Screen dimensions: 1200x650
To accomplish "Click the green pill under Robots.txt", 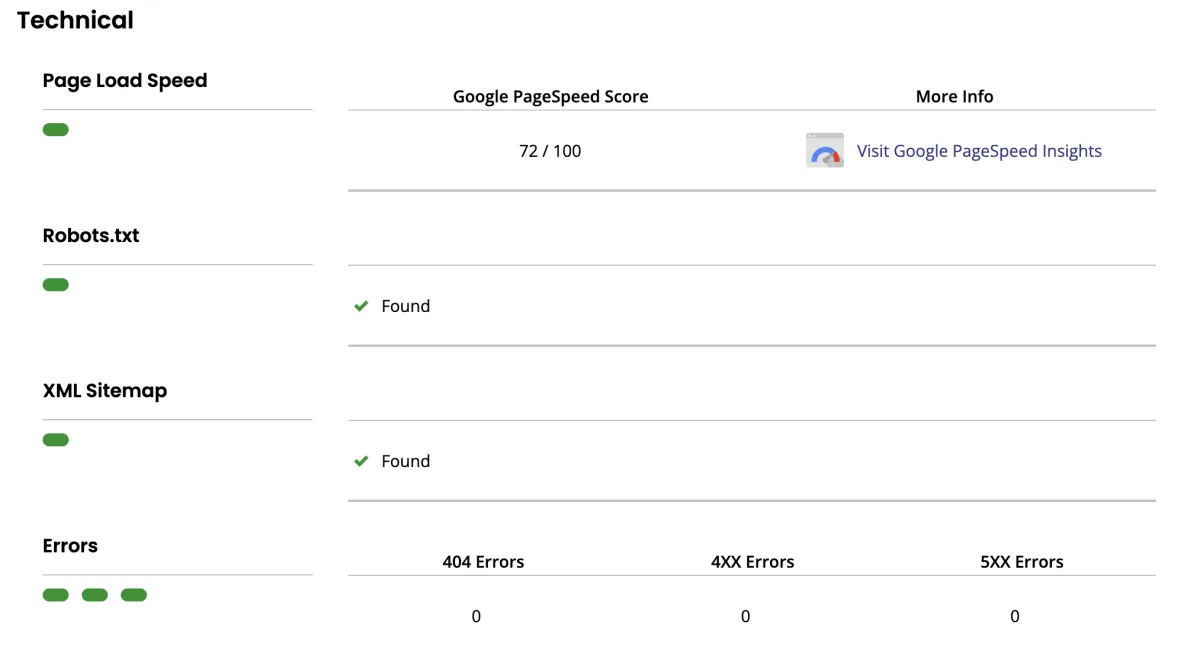I will tap(56, 285).
